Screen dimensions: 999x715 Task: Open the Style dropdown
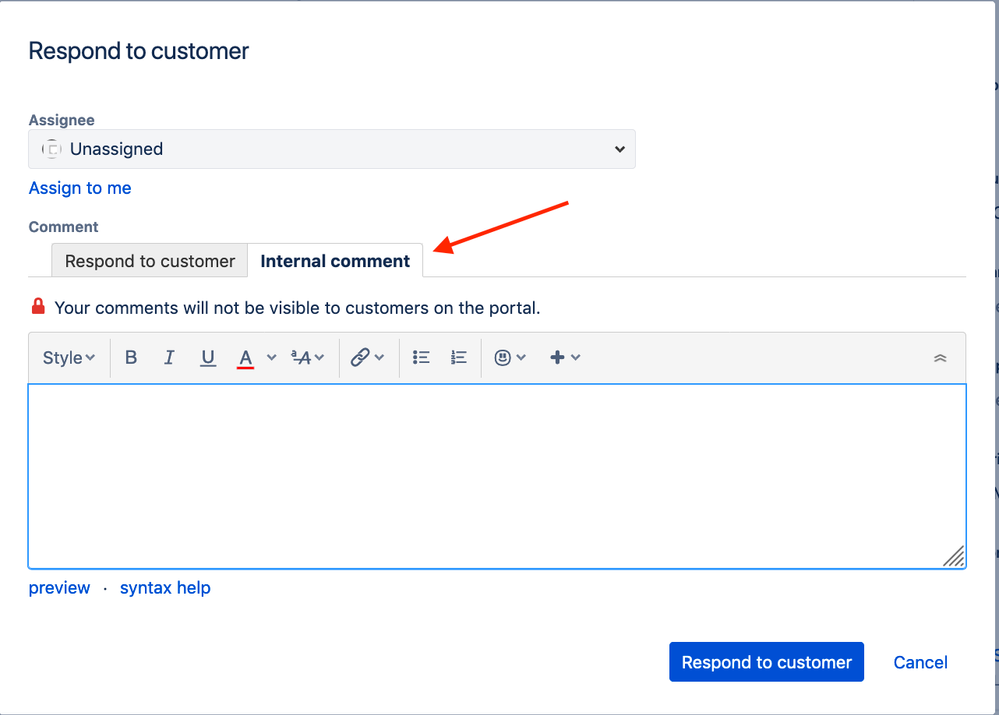pyautogui.click(x=69, y=358)
